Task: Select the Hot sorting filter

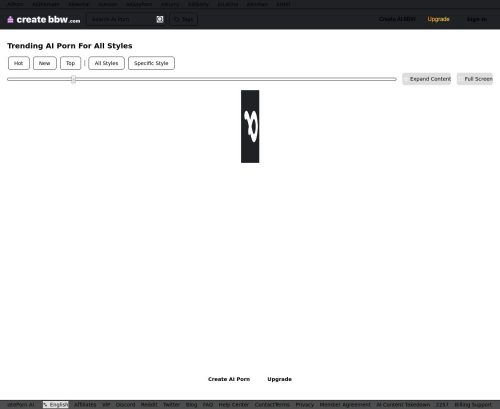Action: (x=19, y=63)
